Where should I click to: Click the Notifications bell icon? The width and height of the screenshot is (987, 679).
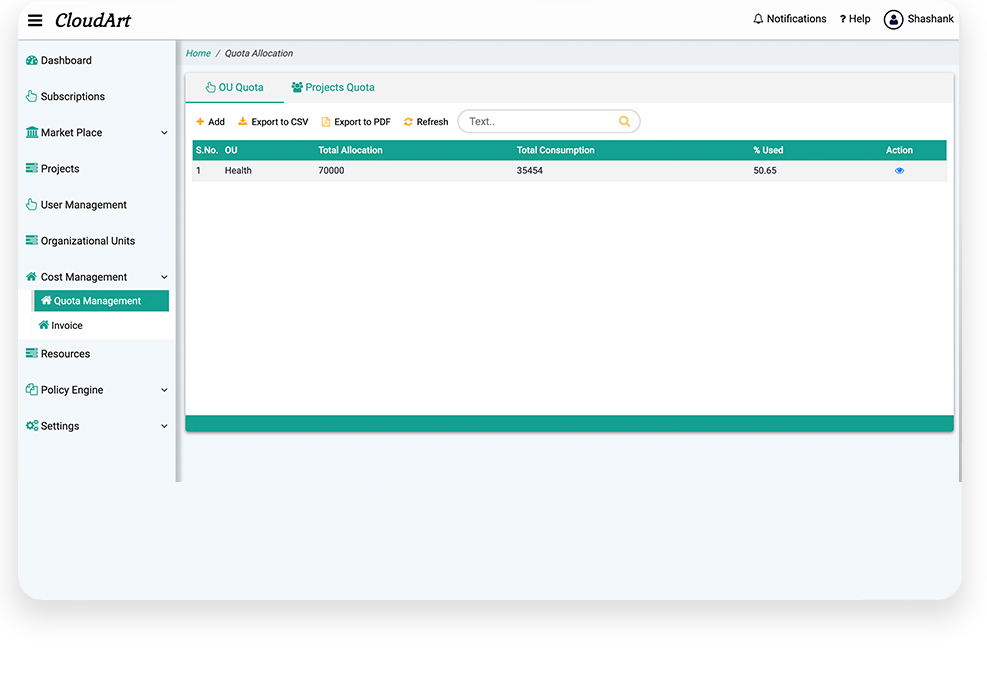coord(758,19)
